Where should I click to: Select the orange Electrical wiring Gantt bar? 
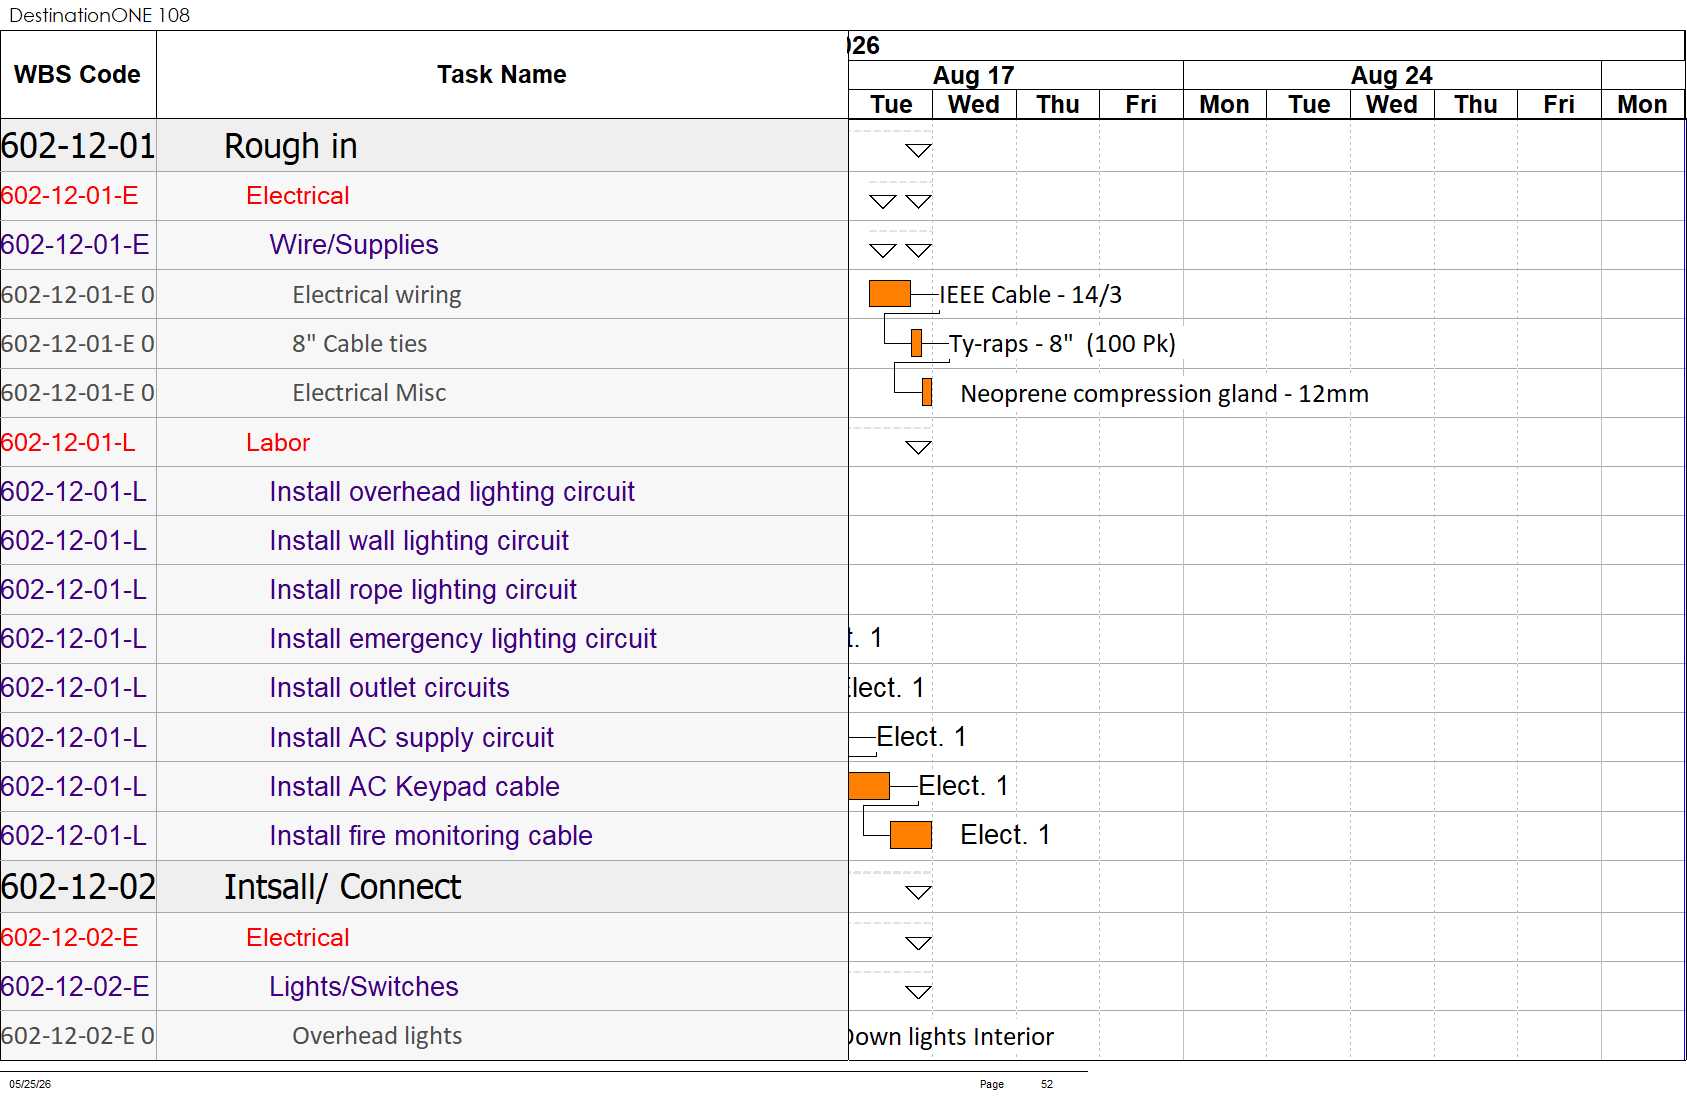890,294
